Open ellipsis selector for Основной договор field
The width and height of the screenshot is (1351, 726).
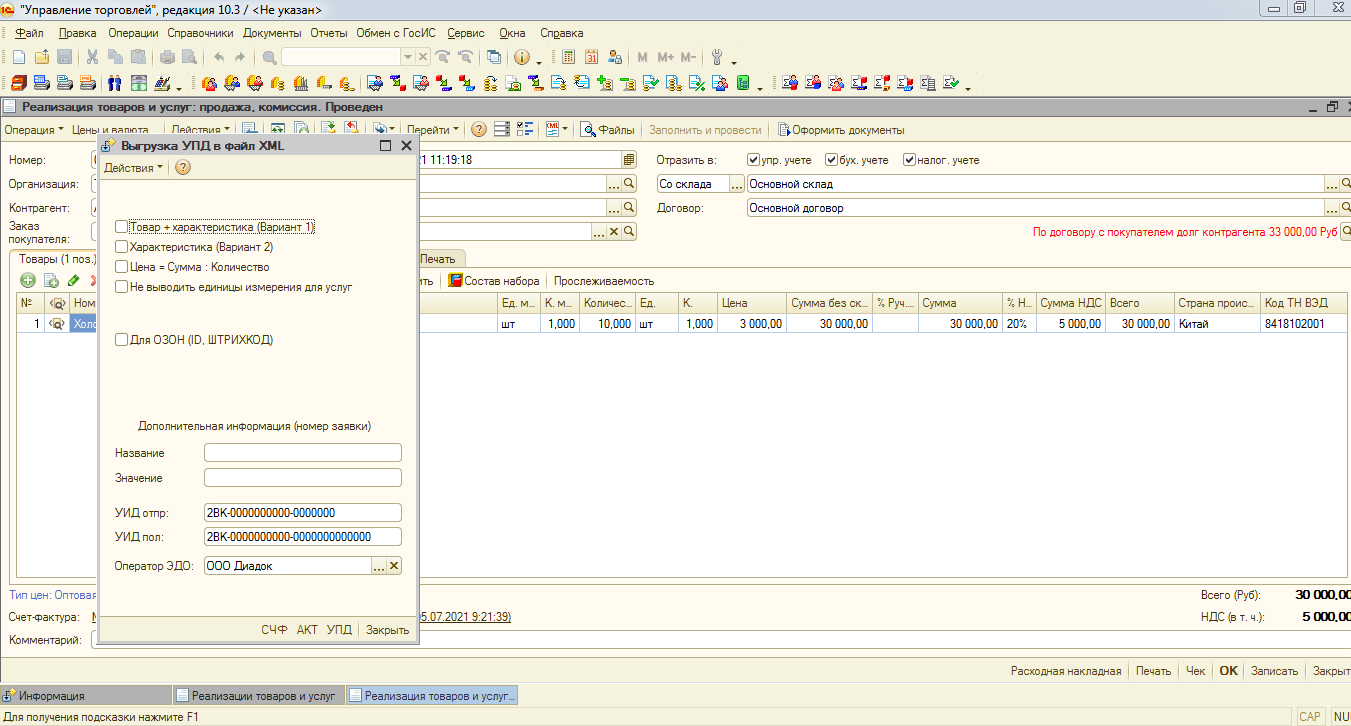(1332, 208)
